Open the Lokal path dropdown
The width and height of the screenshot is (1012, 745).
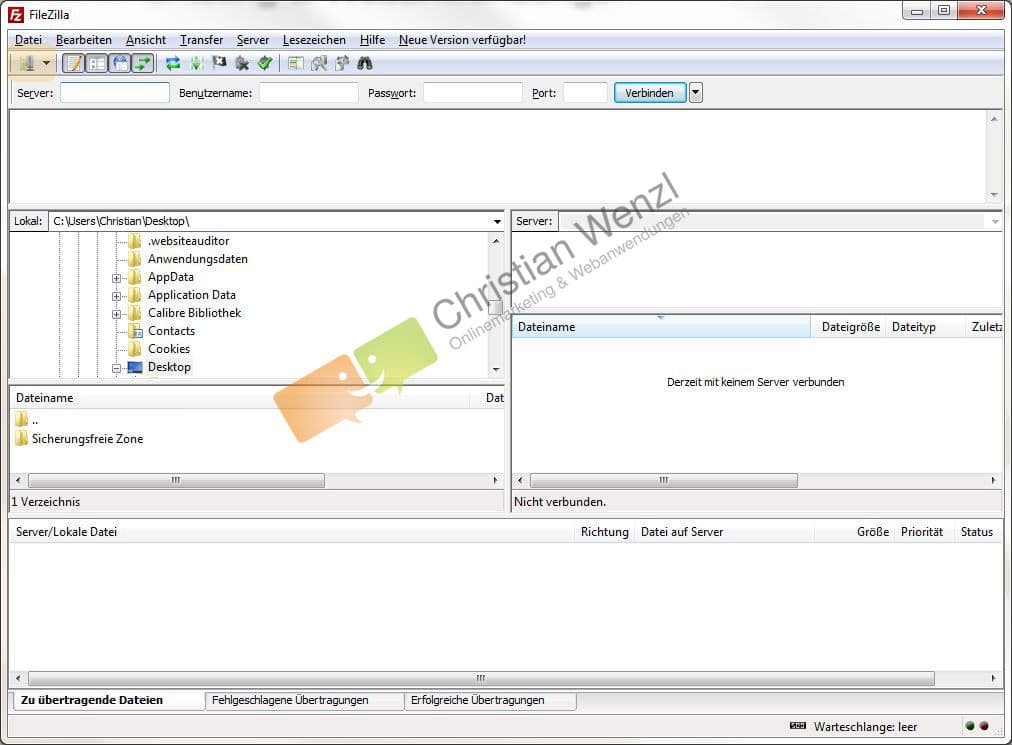pos(497,221)
